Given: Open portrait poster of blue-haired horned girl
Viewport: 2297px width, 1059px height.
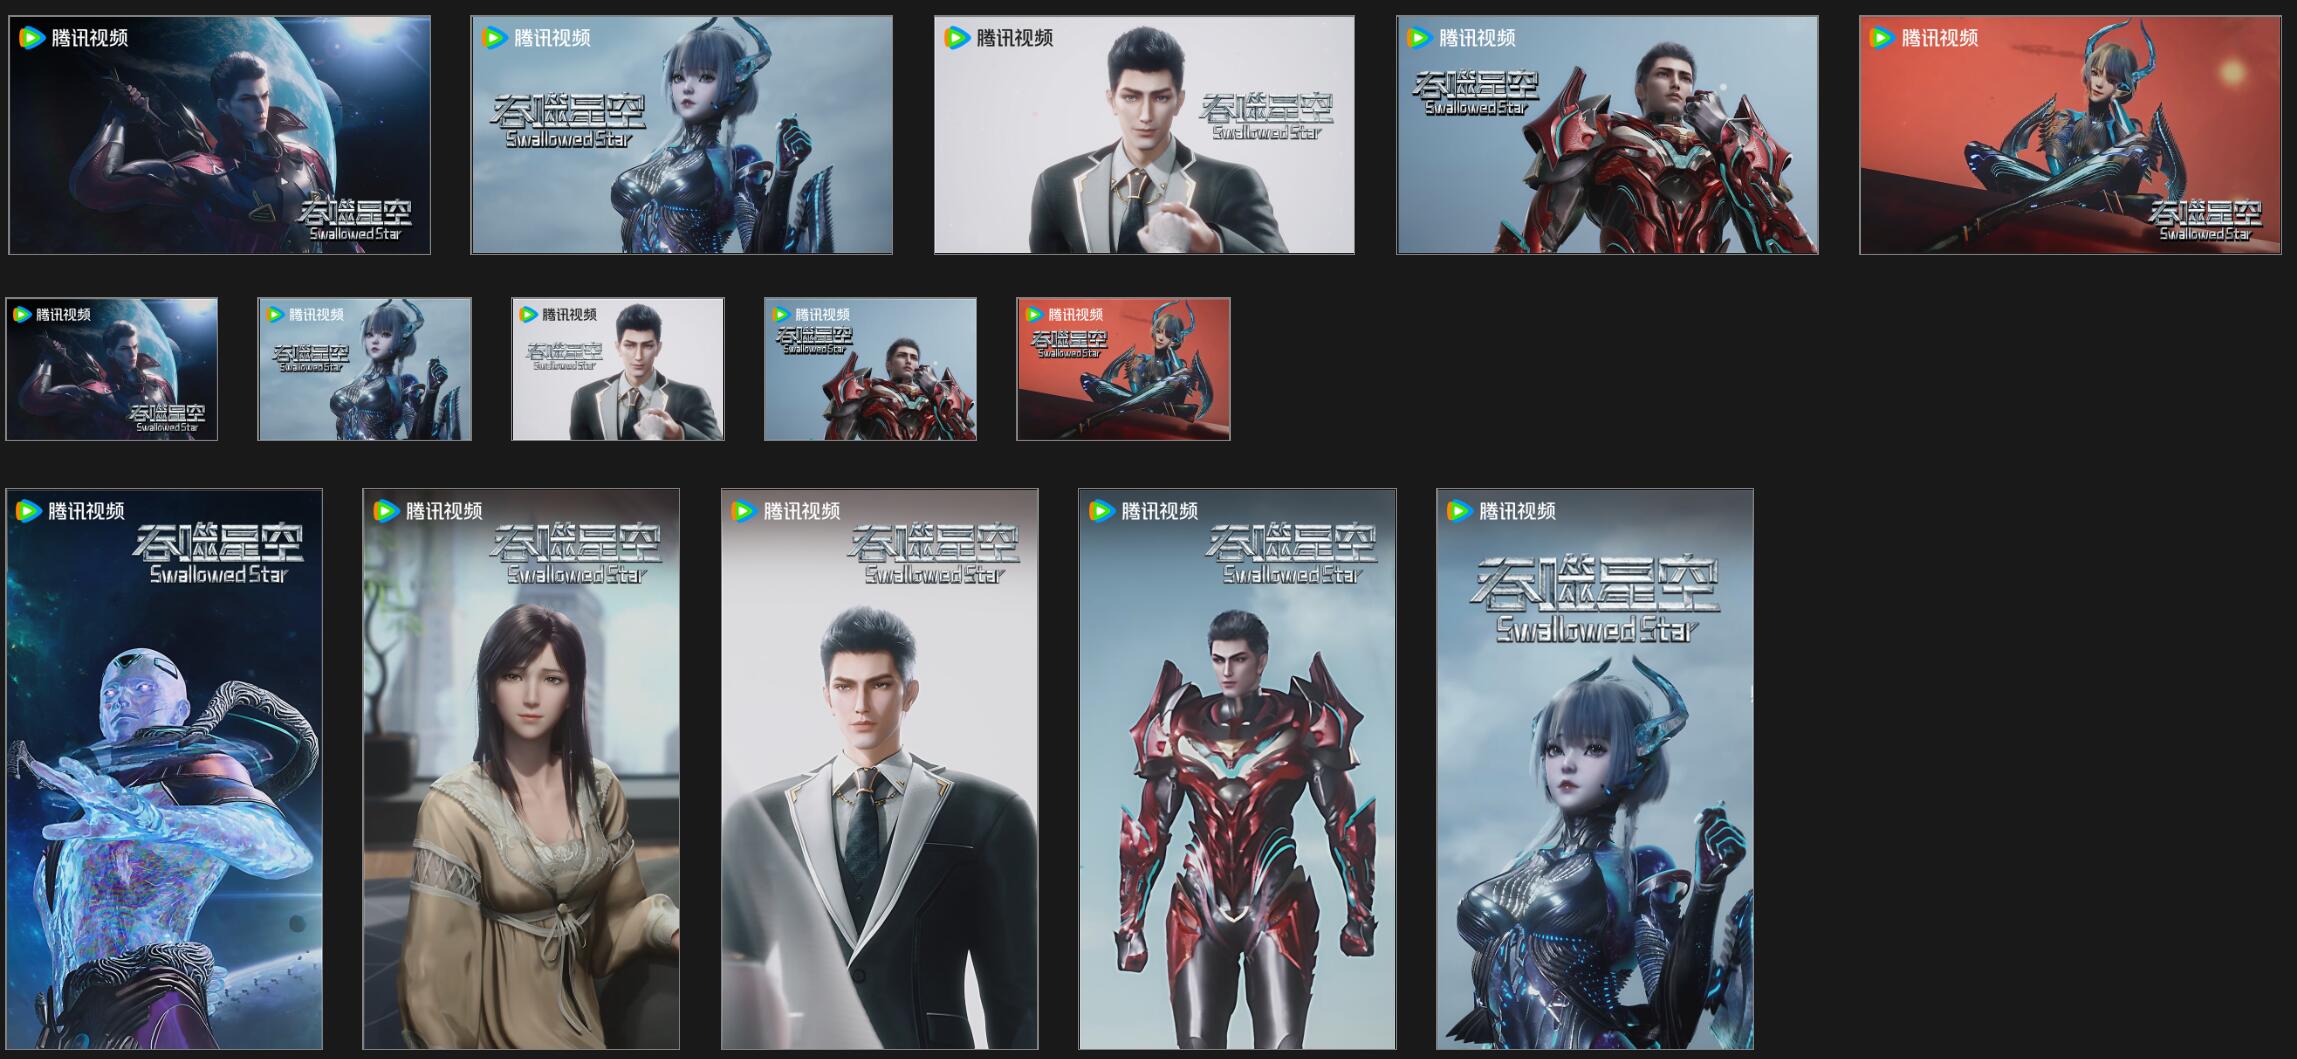Looking at the screenshot, I should [1595, 769].
